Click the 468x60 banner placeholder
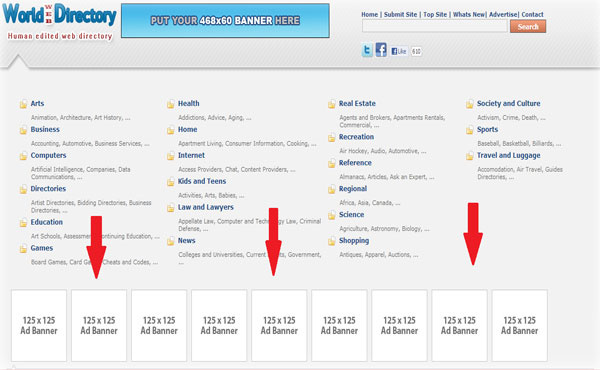Viewport: 600px width, 370px height. pos(225,21)
